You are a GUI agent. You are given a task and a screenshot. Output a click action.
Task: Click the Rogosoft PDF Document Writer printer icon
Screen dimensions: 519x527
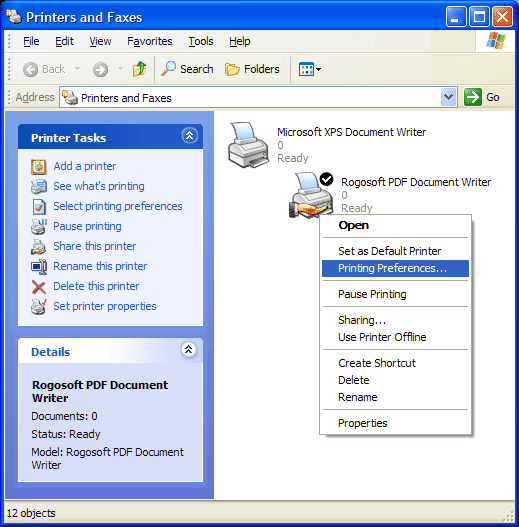311,195
